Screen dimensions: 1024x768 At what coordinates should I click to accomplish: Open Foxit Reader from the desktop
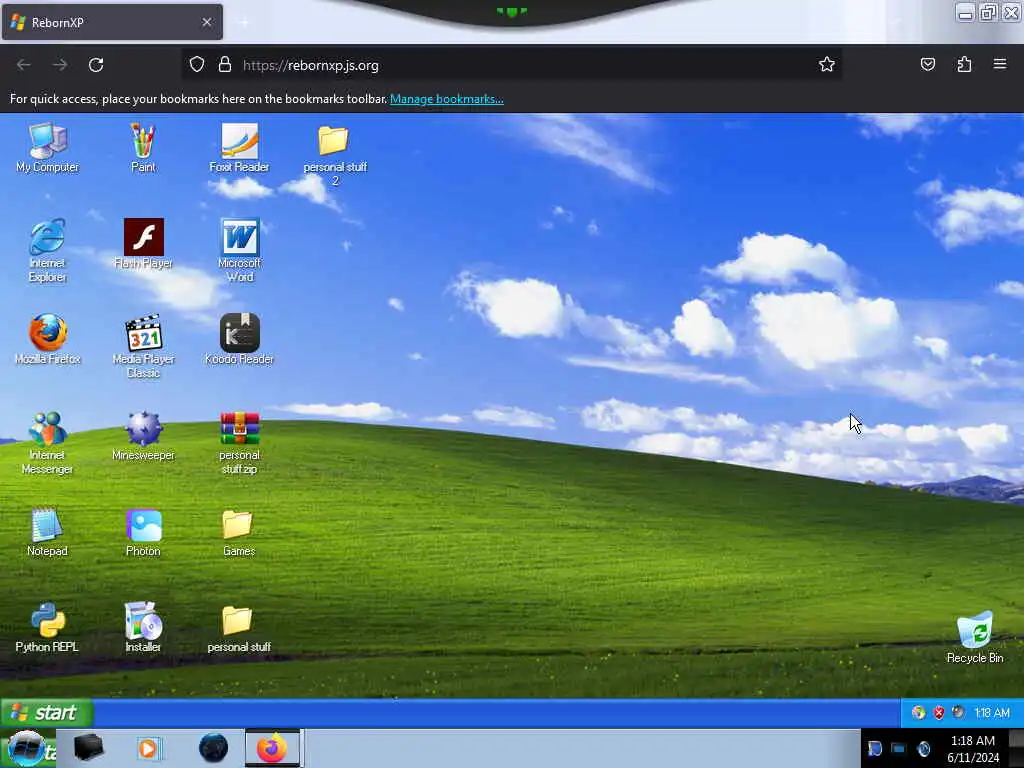tap(239, 148)
